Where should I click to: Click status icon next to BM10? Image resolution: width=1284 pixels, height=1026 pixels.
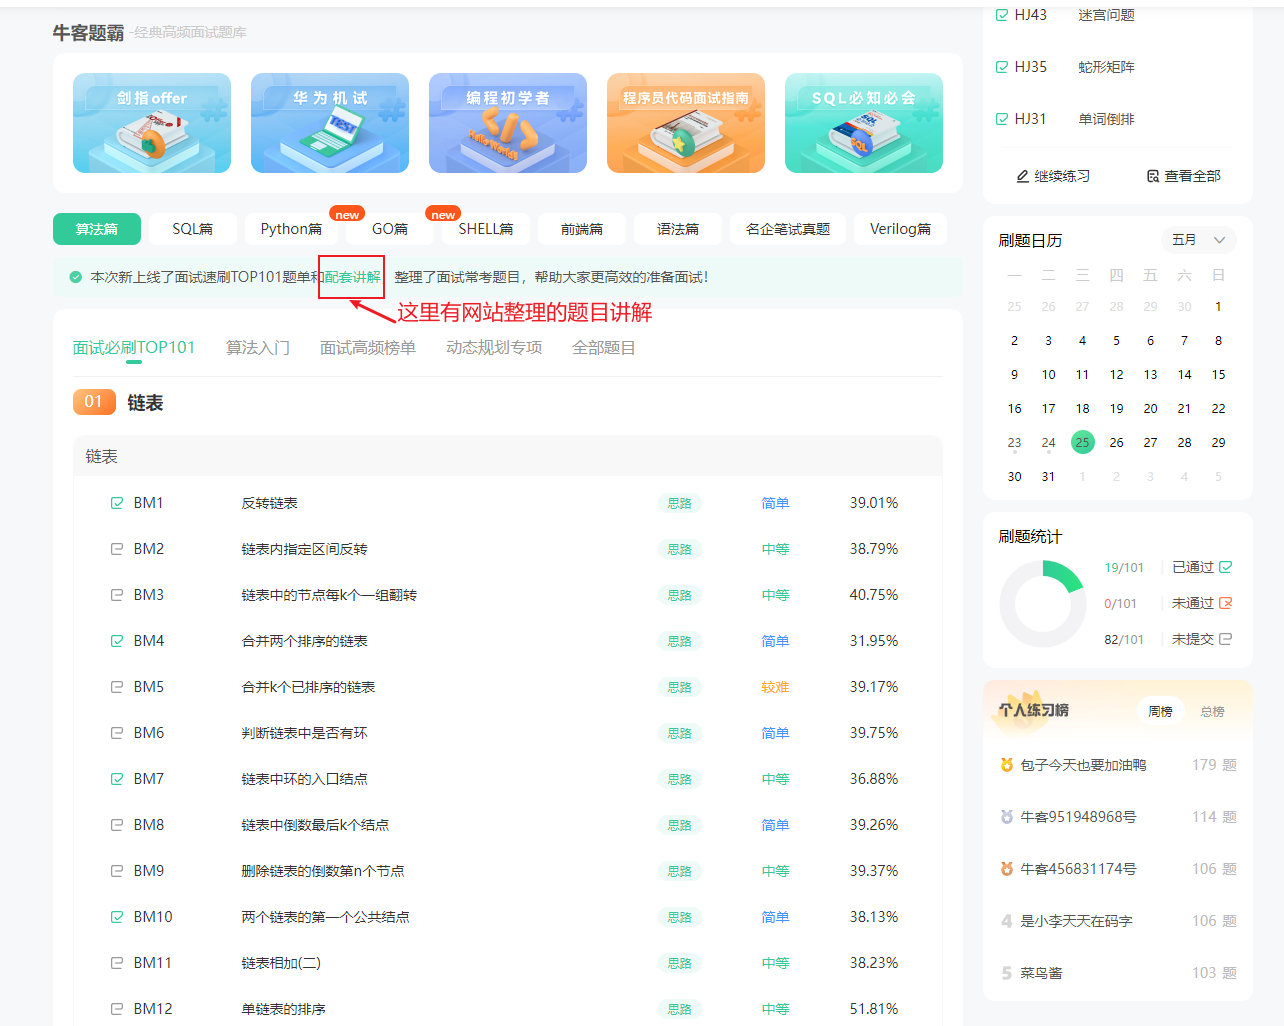[x=117, y=917]
